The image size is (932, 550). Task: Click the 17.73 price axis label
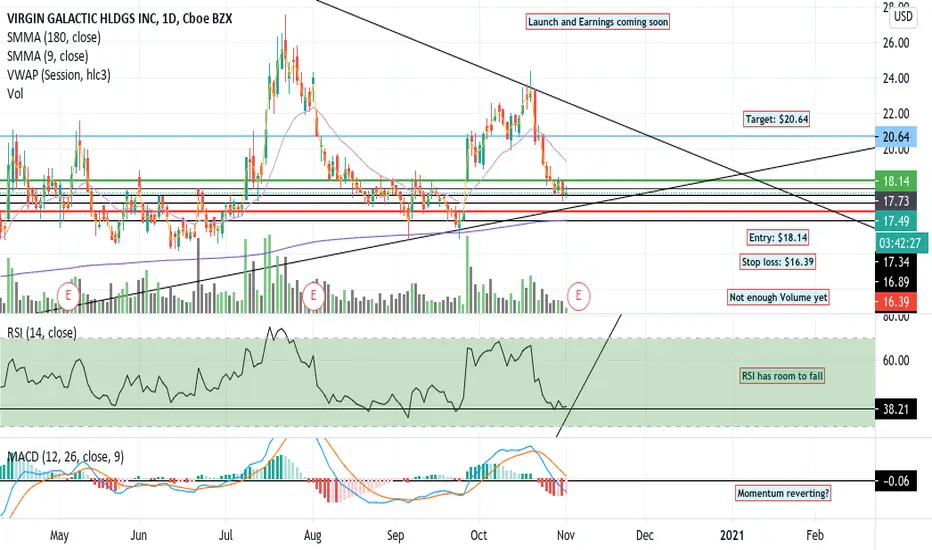[896, 201]
